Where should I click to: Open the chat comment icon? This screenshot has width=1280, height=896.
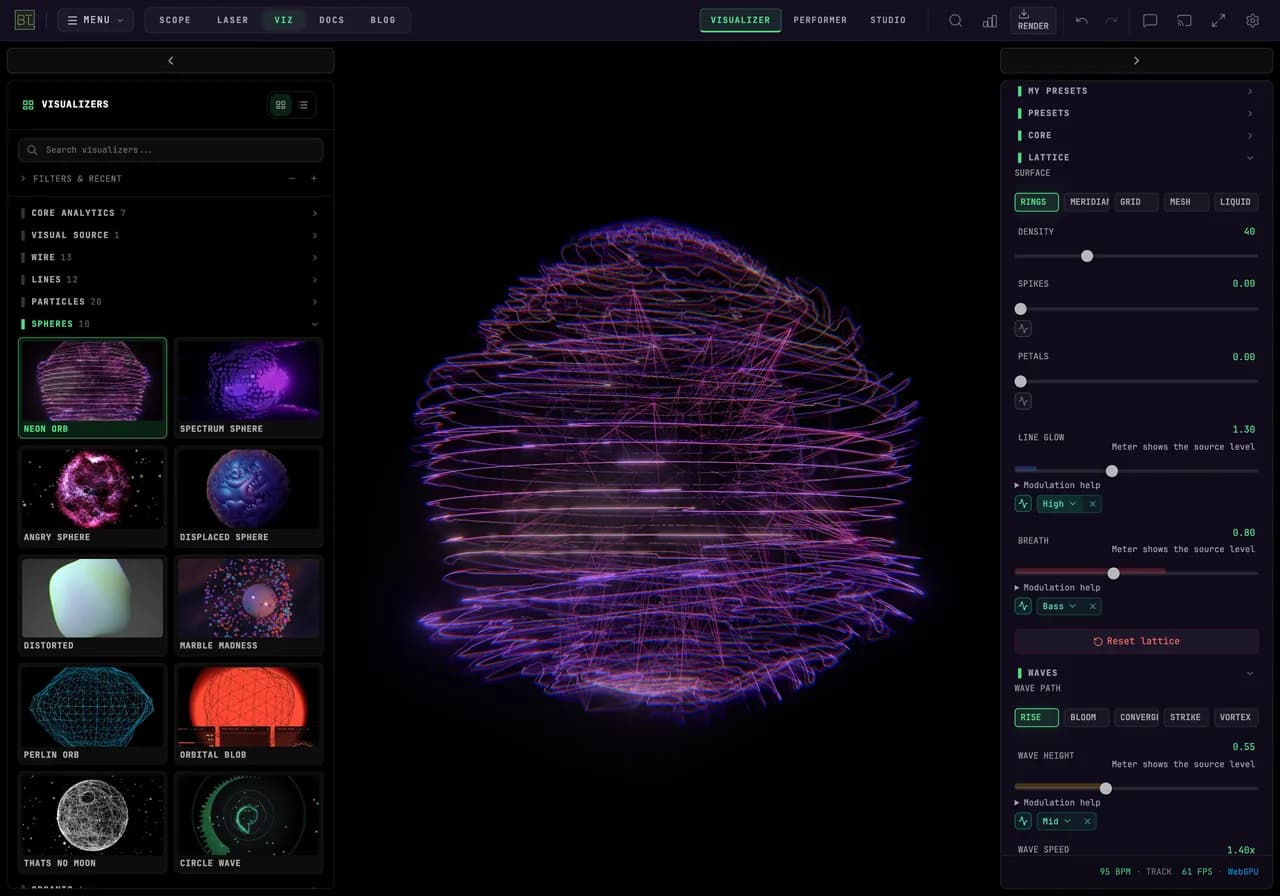(1150, 20)
